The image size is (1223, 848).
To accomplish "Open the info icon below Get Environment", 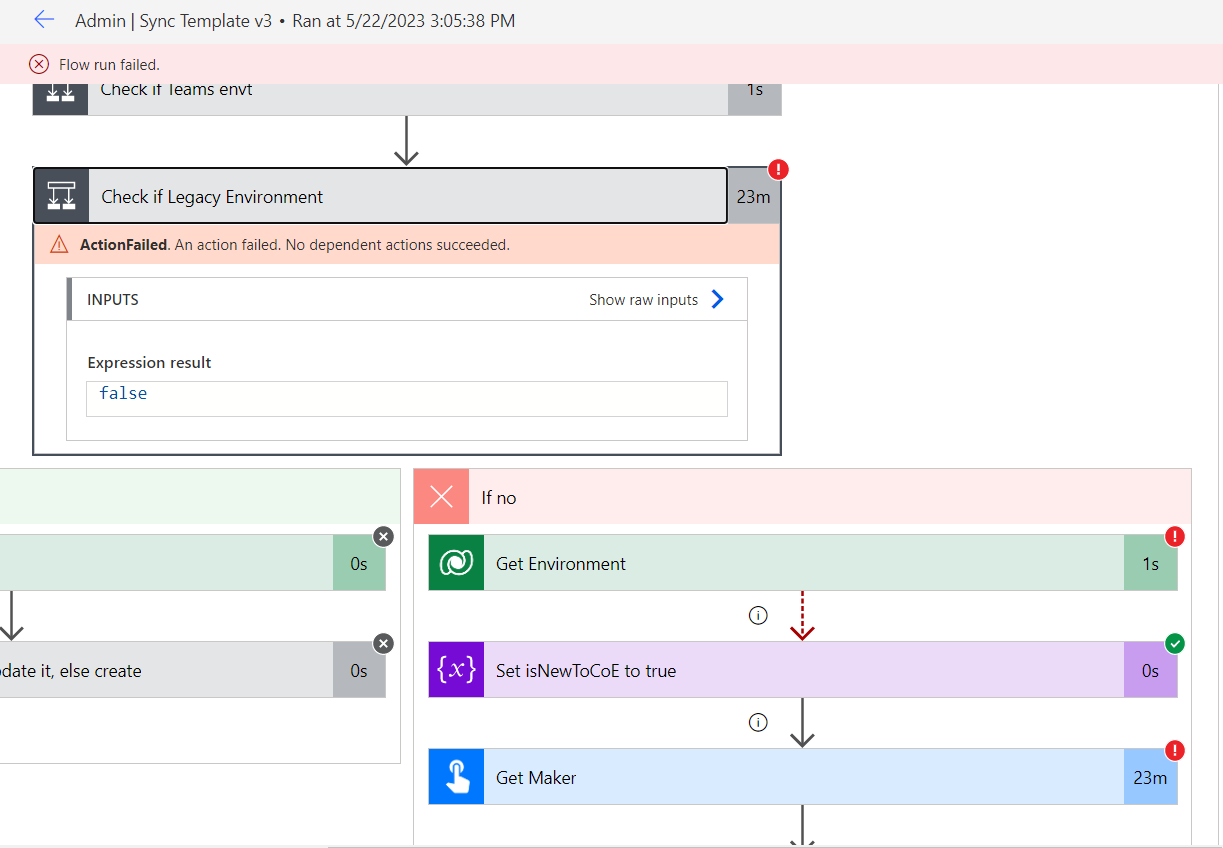I will click(758, 615).
